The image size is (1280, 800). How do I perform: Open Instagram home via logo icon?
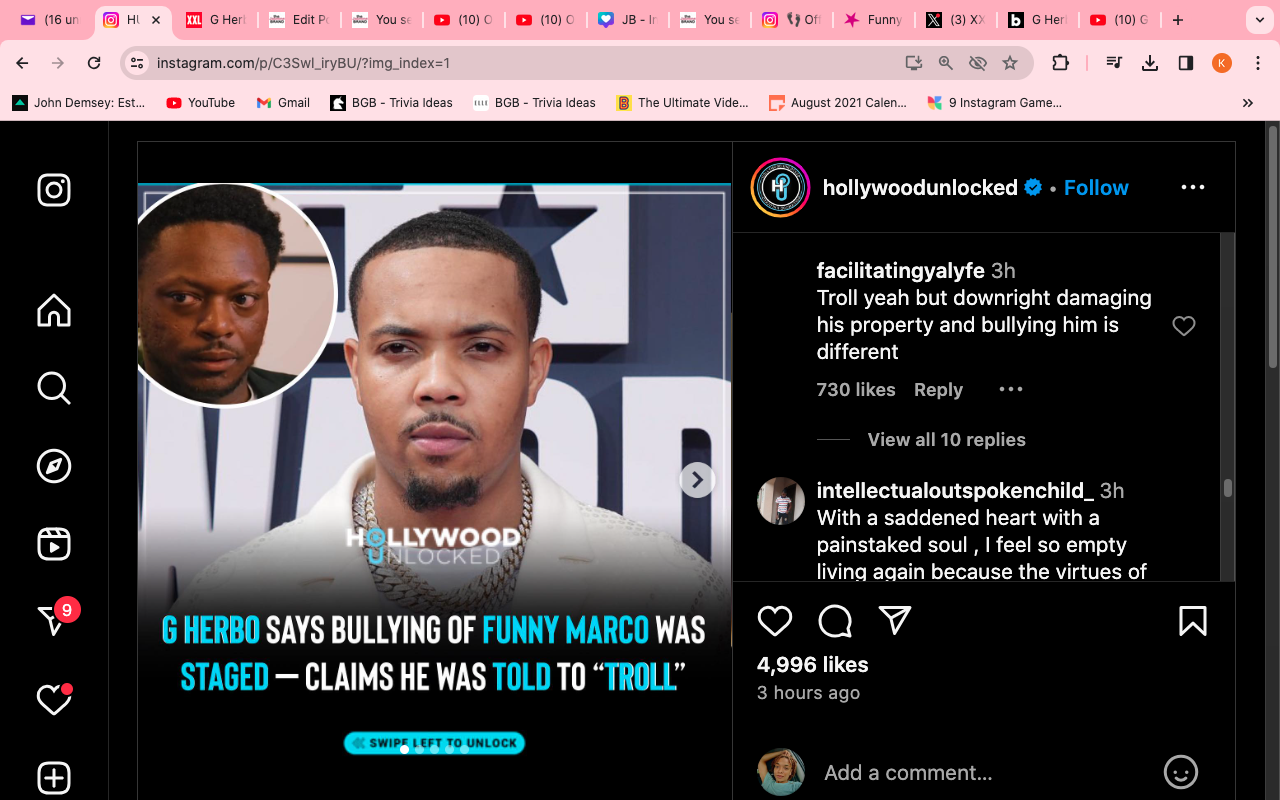(x=54, y=190)
